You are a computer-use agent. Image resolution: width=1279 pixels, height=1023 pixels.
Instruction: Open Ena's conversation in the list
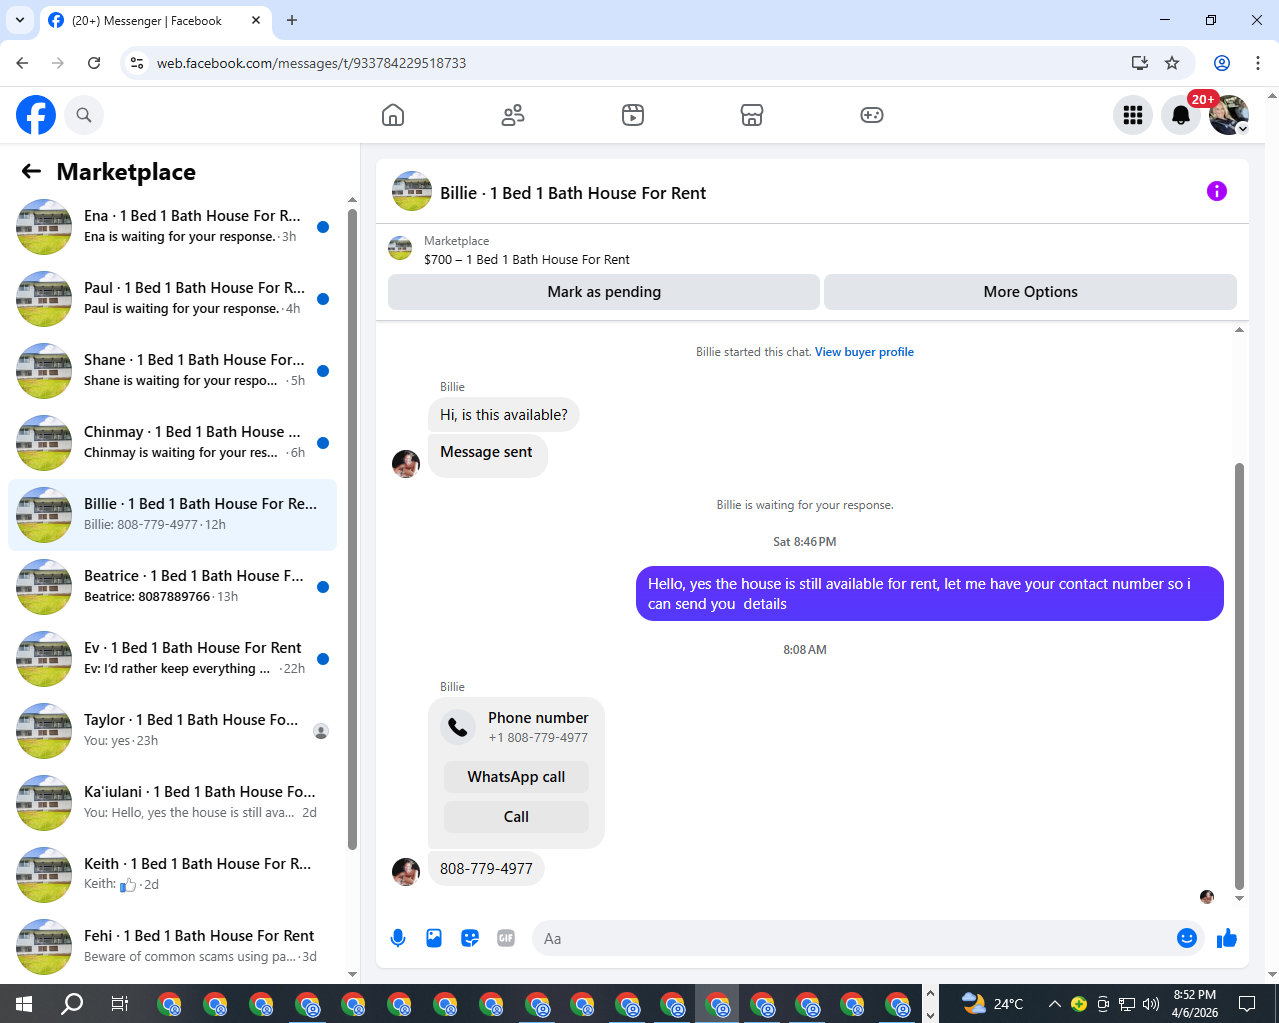pyautogui.click(x=172, y=227)
